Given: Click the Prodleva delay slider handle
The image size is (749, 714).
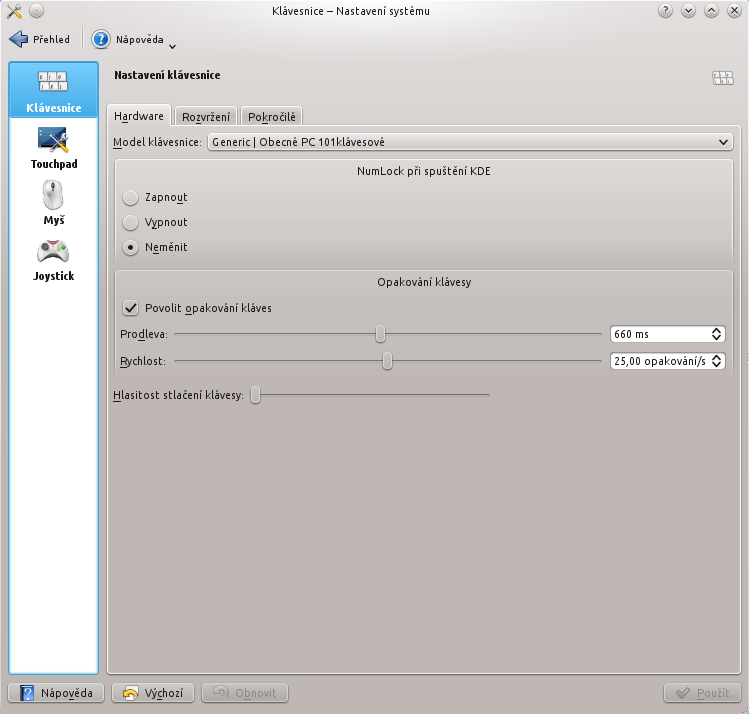Looking at the screenshot, I should [x=380, y=334].
